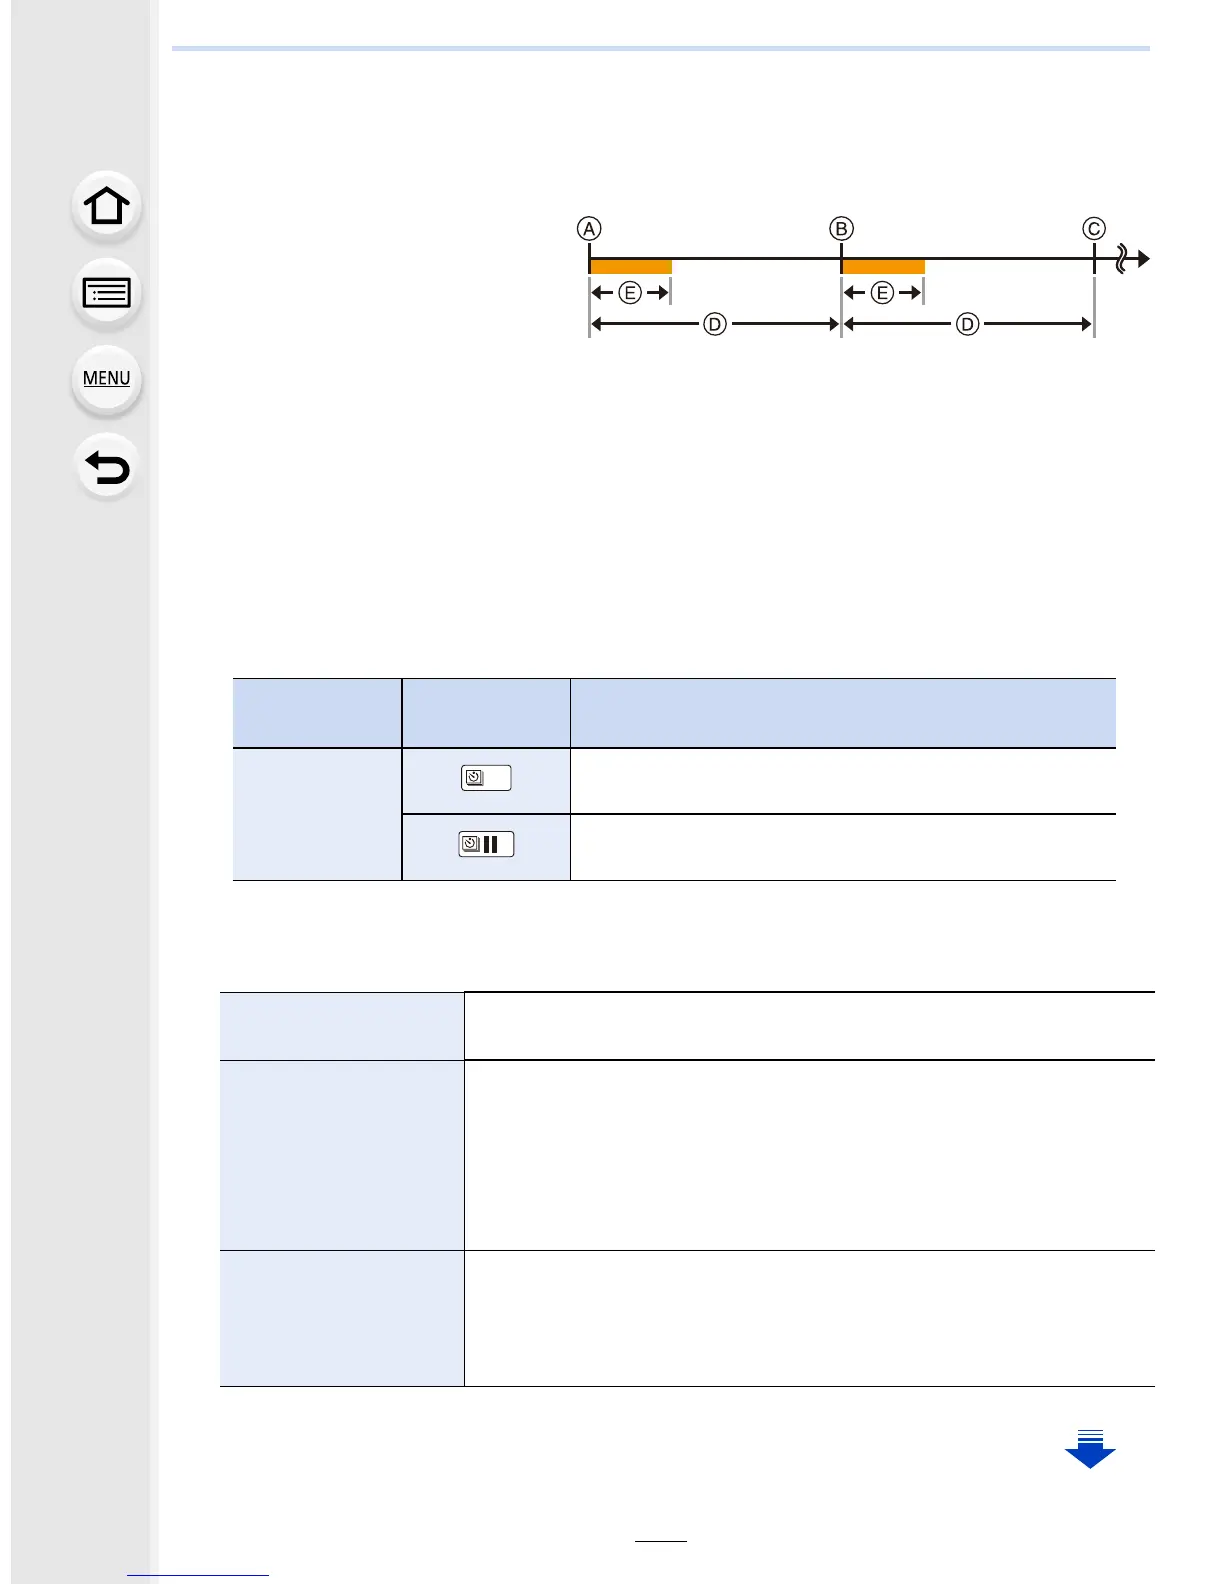The height and width of the screenshot is (1584, 1224).
Task: Select the first orange bar after A
Action: [631, 266]
